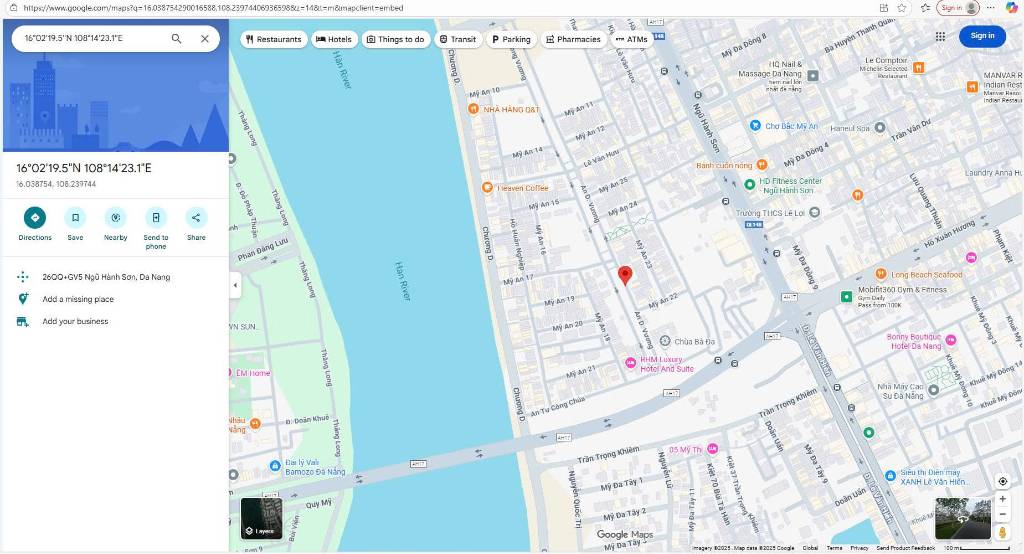Zoom in with the plus button
Viewport: 1024px width, 554px height.
pos(1003,498)
